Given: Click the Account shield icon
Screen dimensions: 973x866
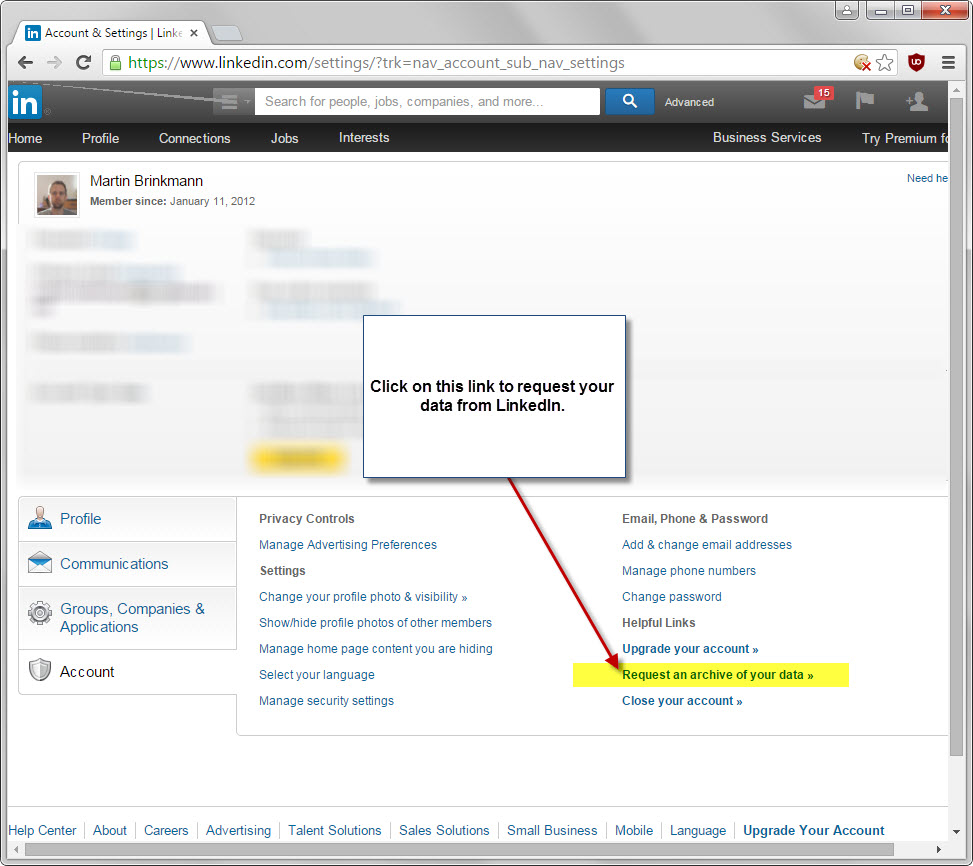Looking at the screenshot, I should click(40, 670).
